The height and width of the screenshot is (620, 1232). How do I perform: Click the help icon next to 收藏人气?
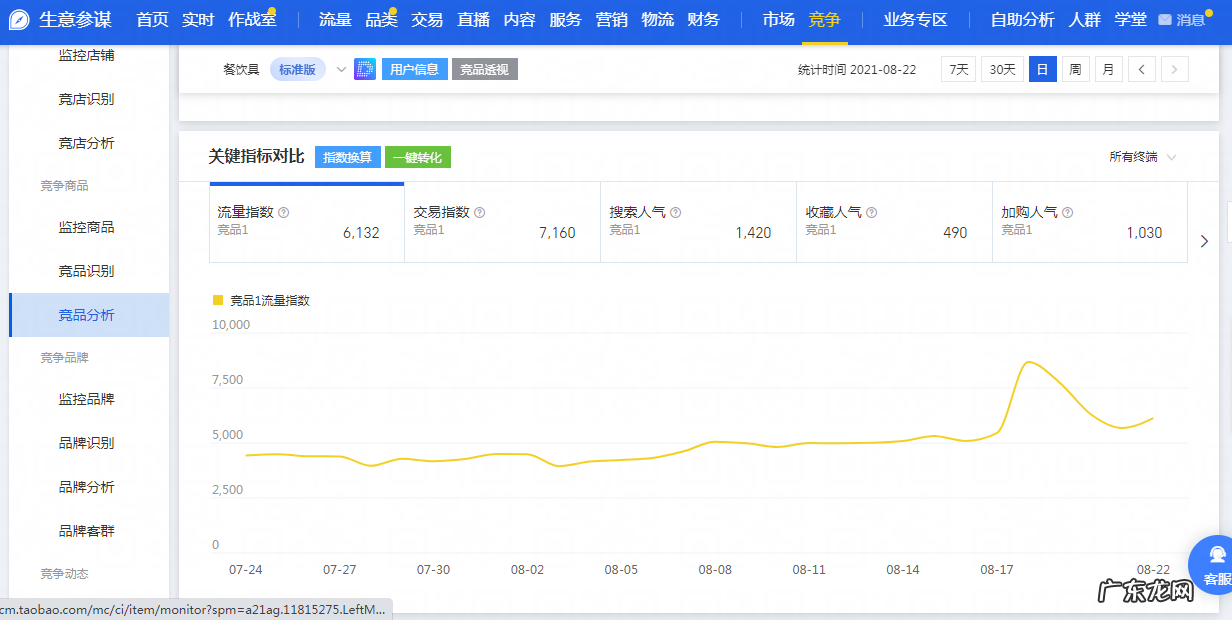(872, 212)
